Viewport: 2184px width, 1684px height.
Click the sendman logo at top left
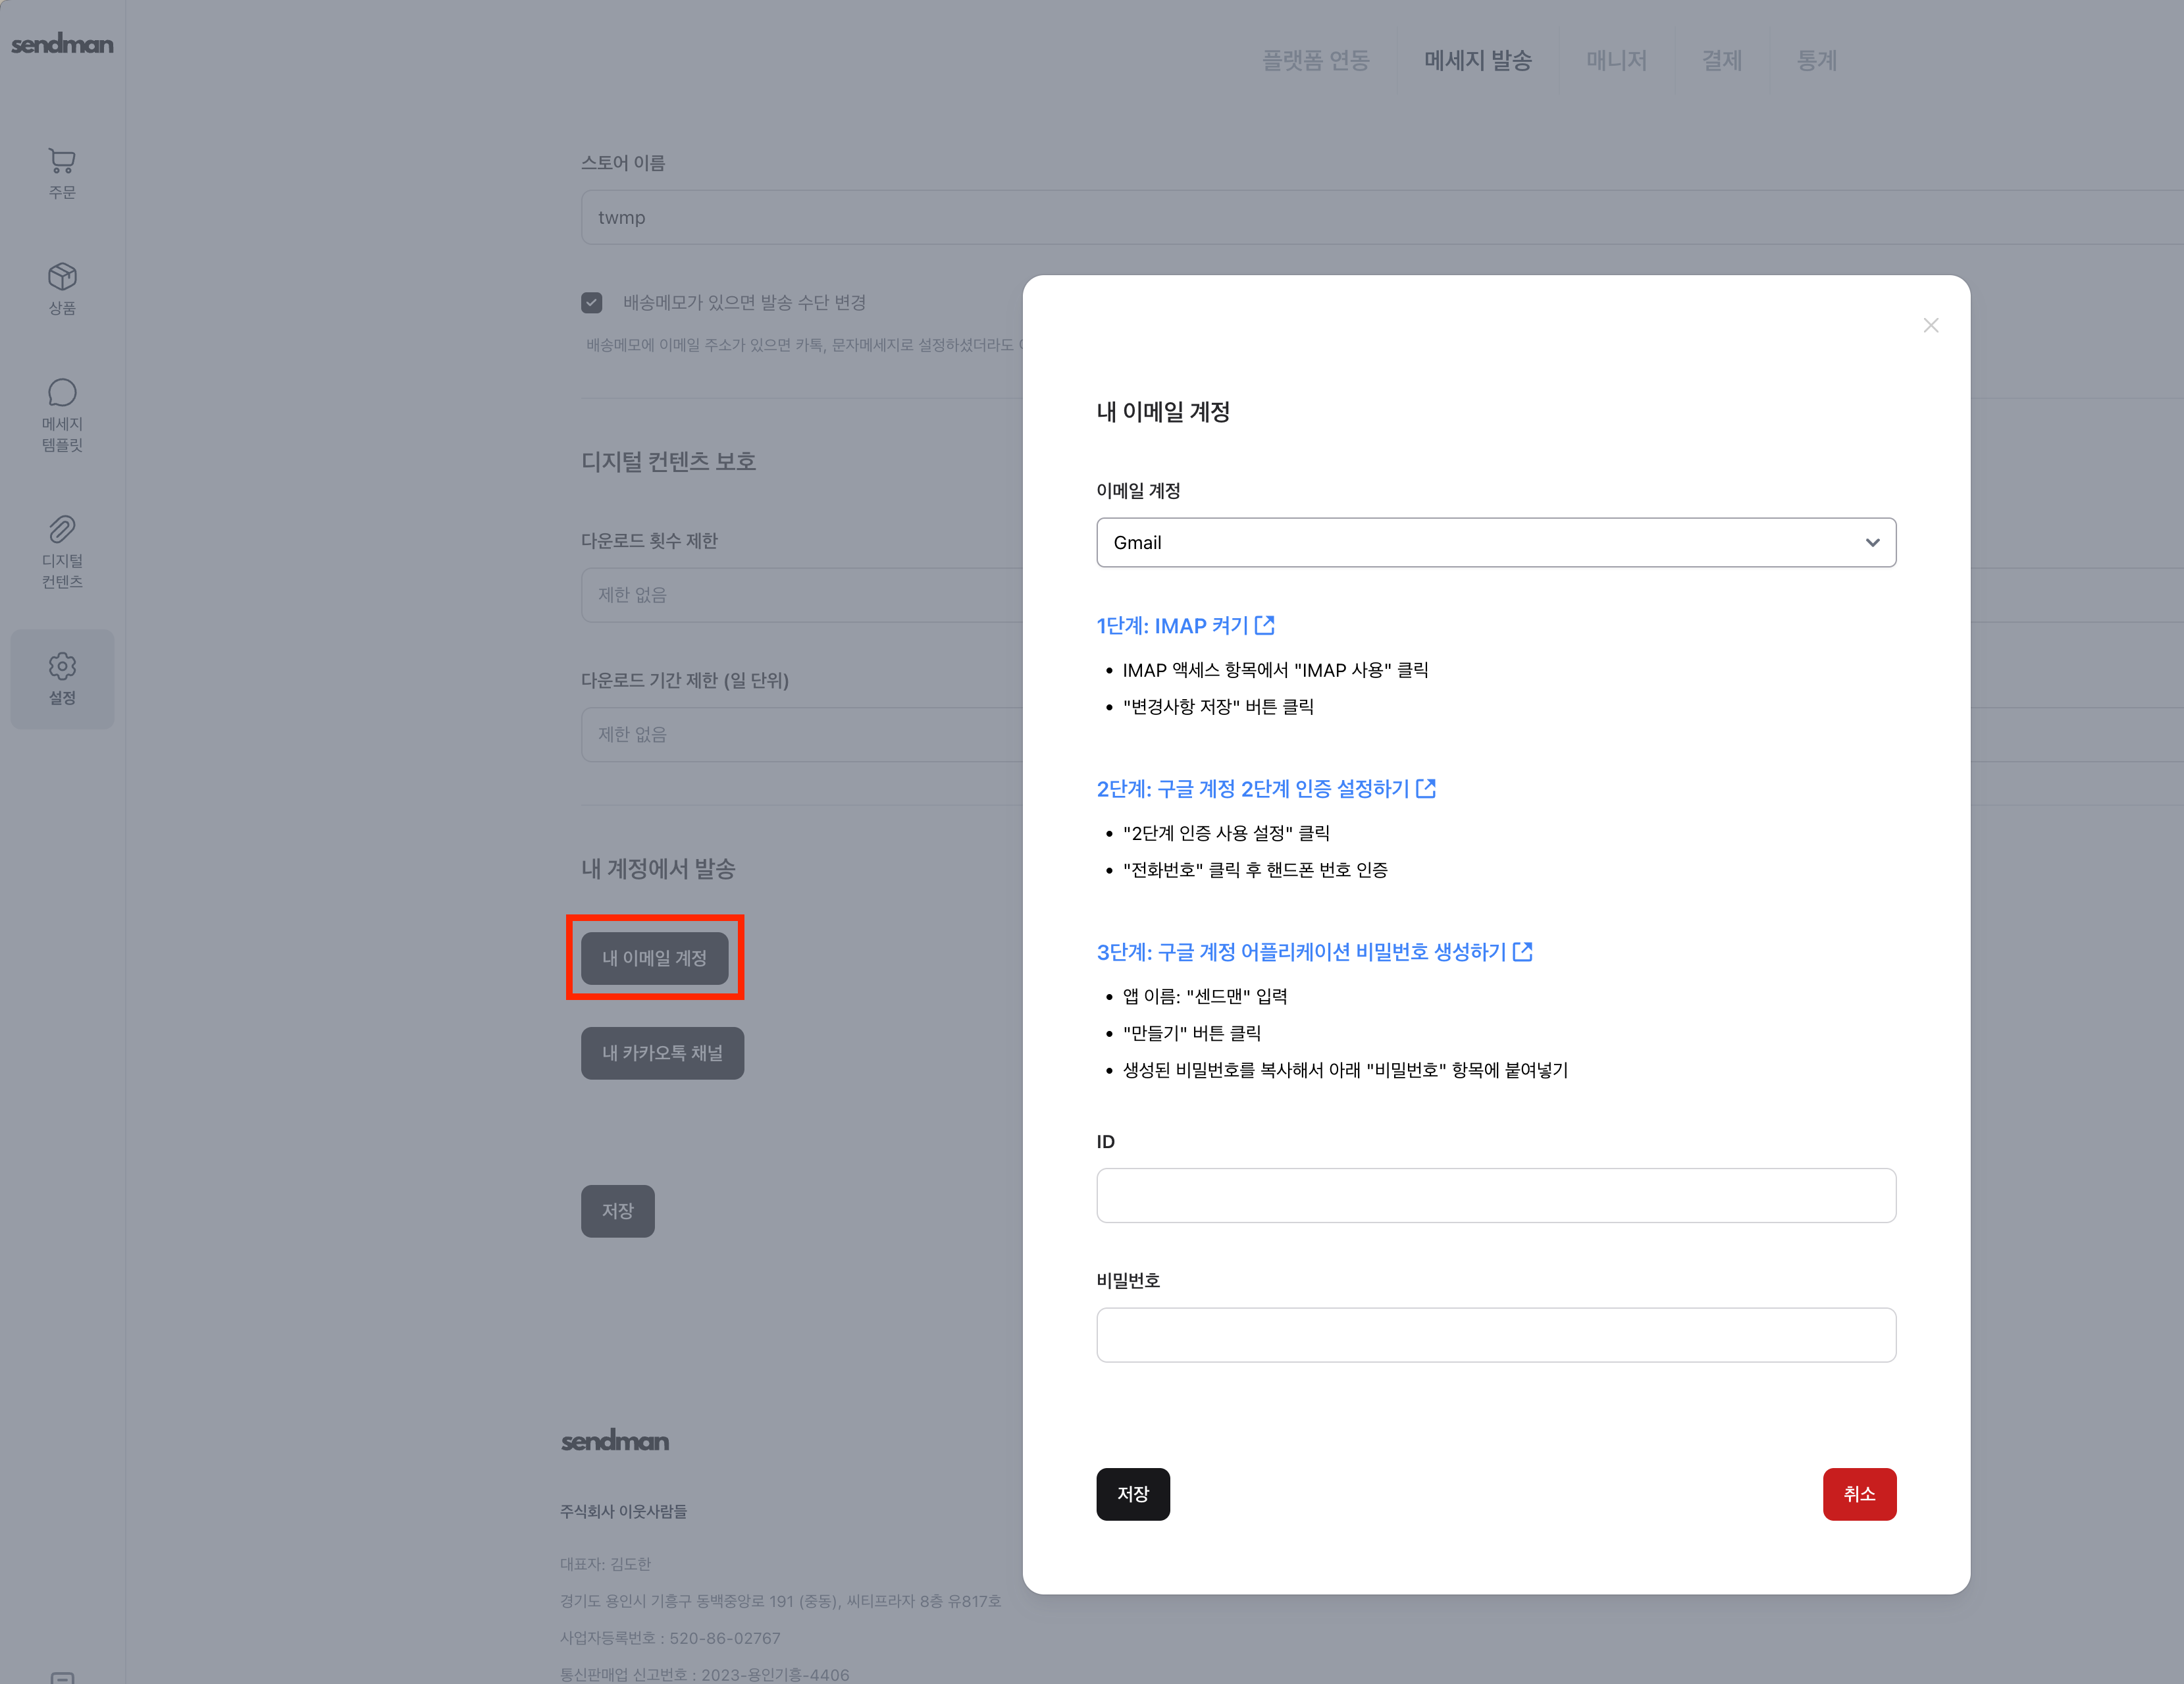pos(62,44)
